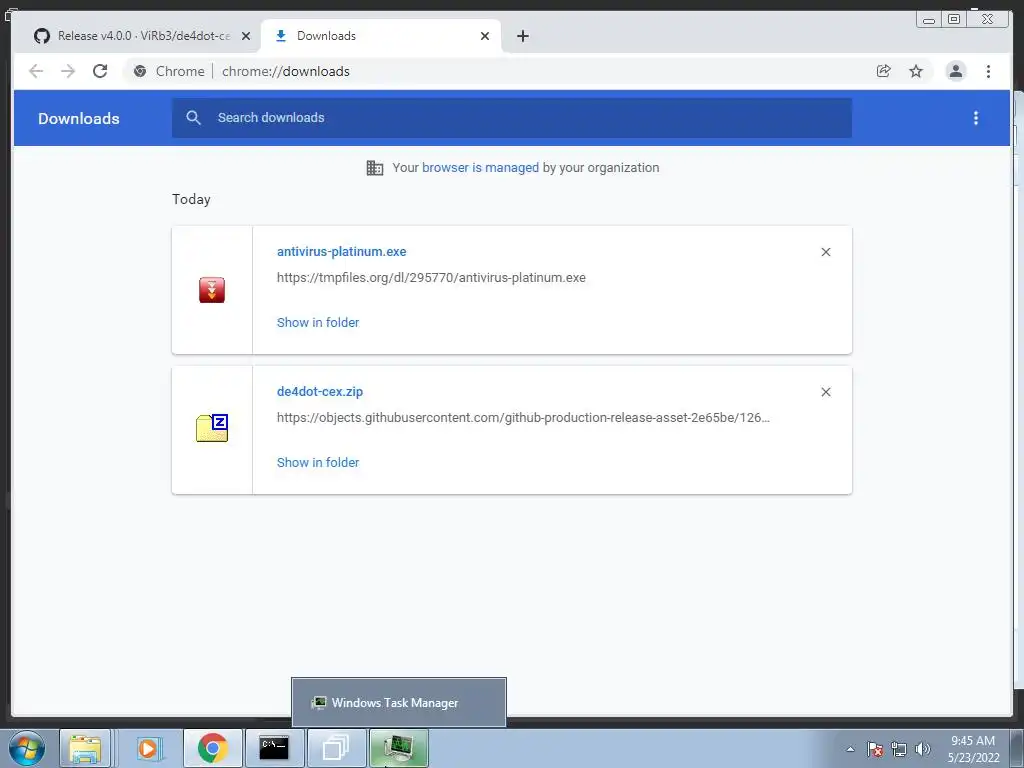Screen dimensions: 1024x768
Task: Close the Release v4.0.0 GitHub tab
Action: click(x=246, y=36)
